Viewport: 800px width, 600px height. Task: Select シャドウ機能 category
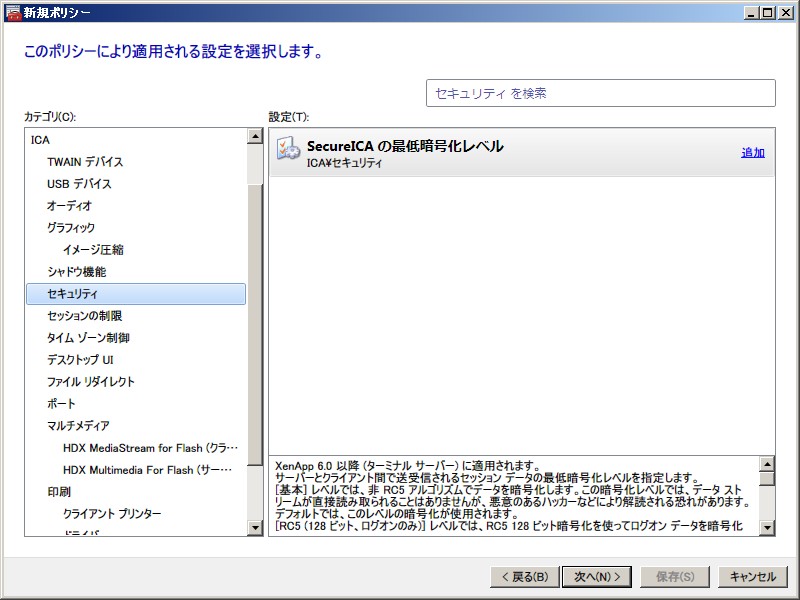[76, 272]
